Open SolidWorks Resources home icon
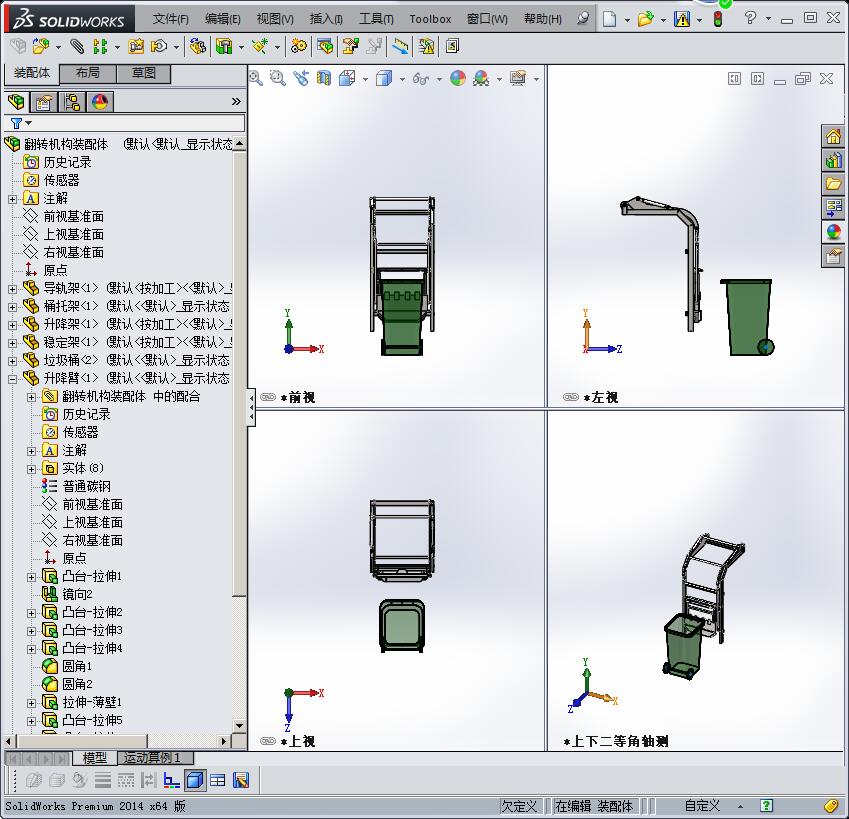The image size is (849, 819). click(833, 137)
